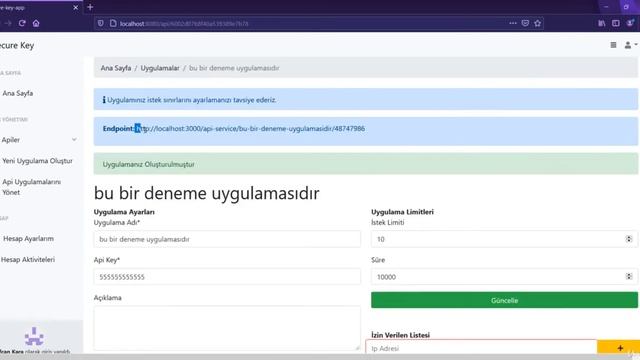Click the Uygulama Adı input field
Viewport: 640px width, 360px height.
[x=227, y=239]
